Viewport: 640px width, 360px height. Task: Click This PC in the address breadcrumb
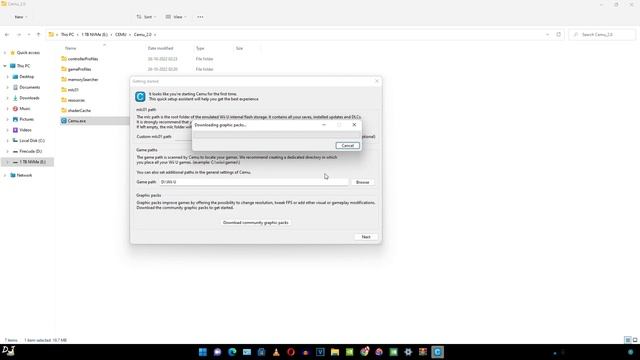coord(67,35)
